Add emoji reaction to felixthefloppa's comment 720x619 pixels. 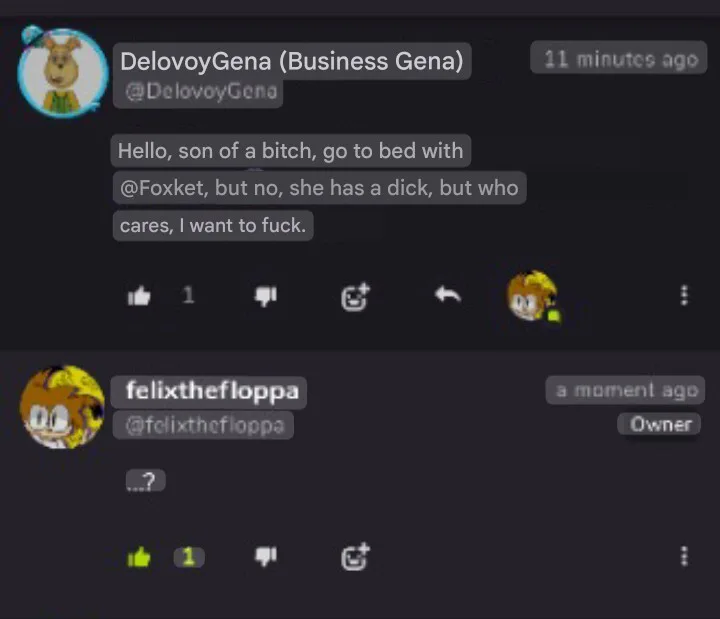coord(355,557)
